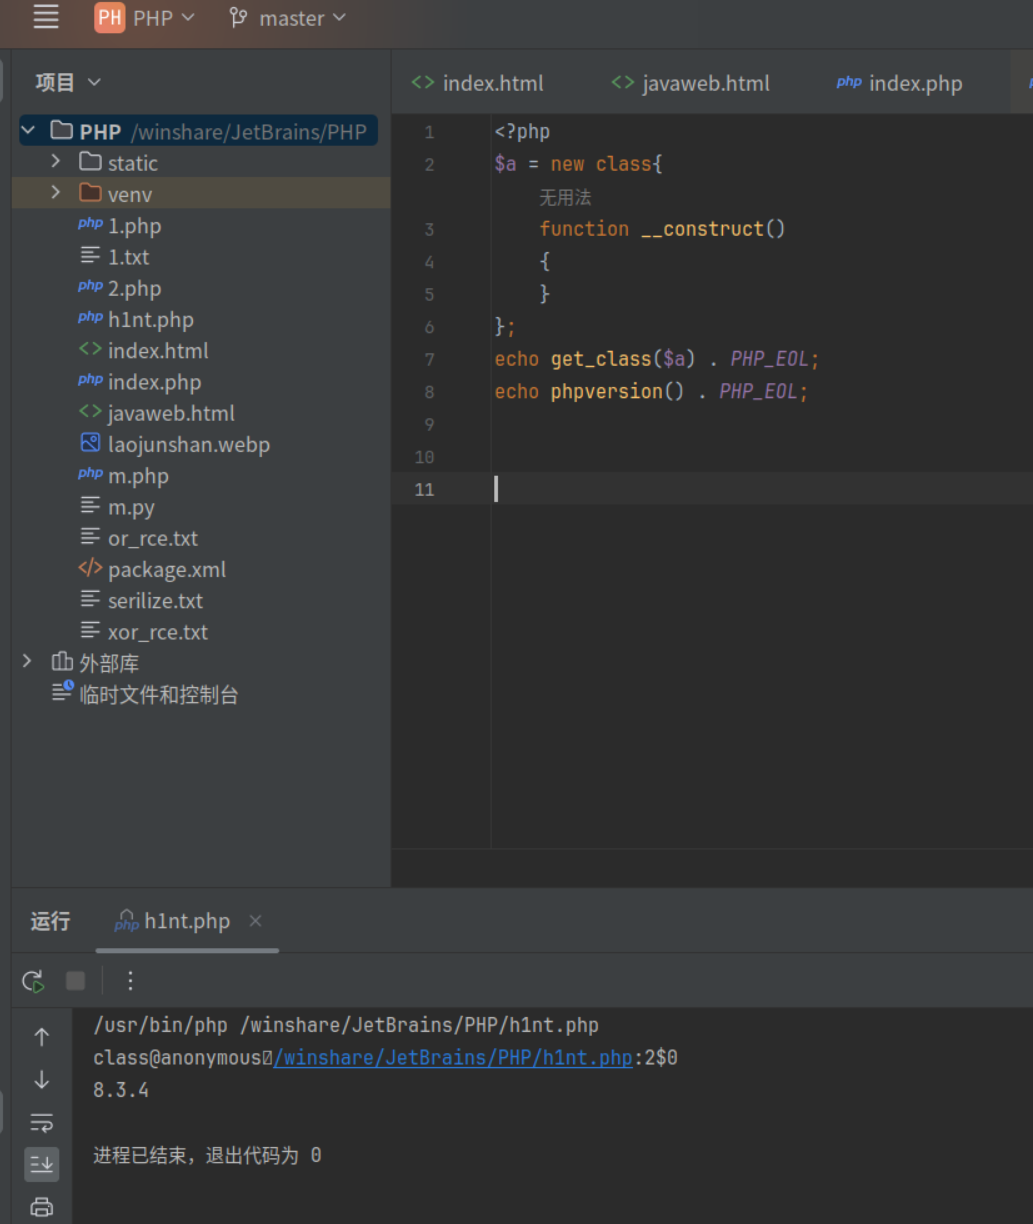Expand the static folder arrow
Screen dimensions: 1033x1224
click(56, 162)
